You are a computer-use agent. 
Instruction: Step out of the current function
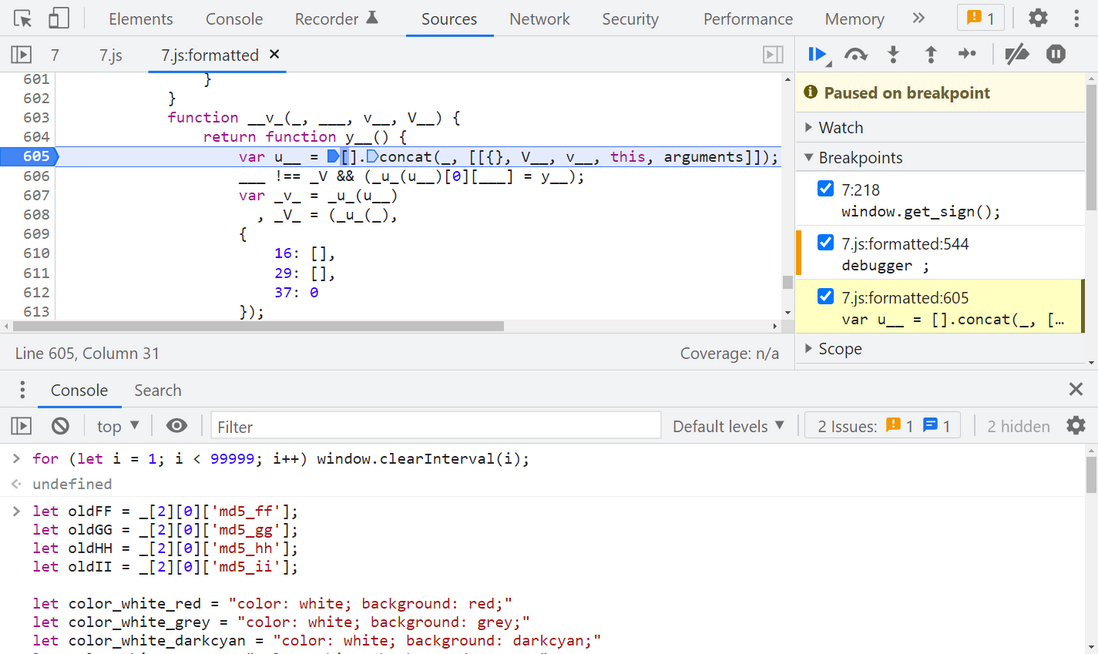931,55
